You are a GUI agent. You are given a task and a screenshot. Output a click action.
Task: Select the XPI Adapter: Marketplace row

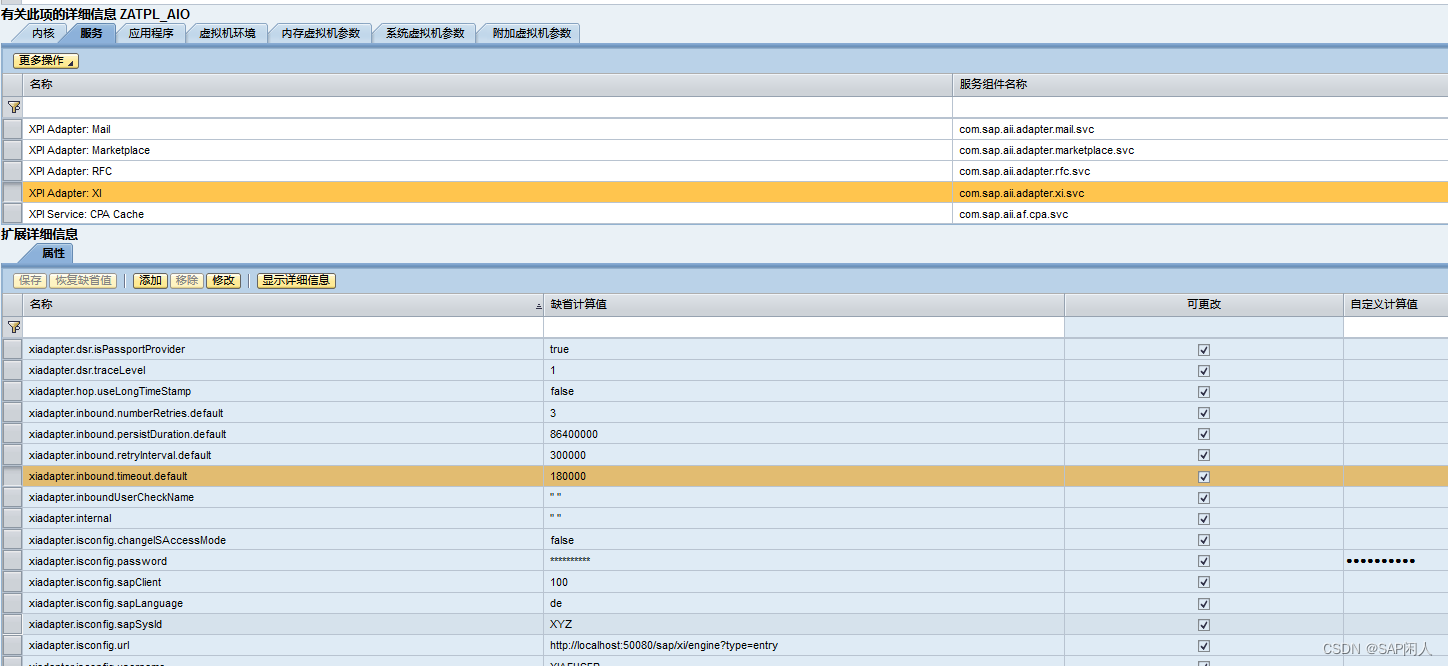click(724, 150)
